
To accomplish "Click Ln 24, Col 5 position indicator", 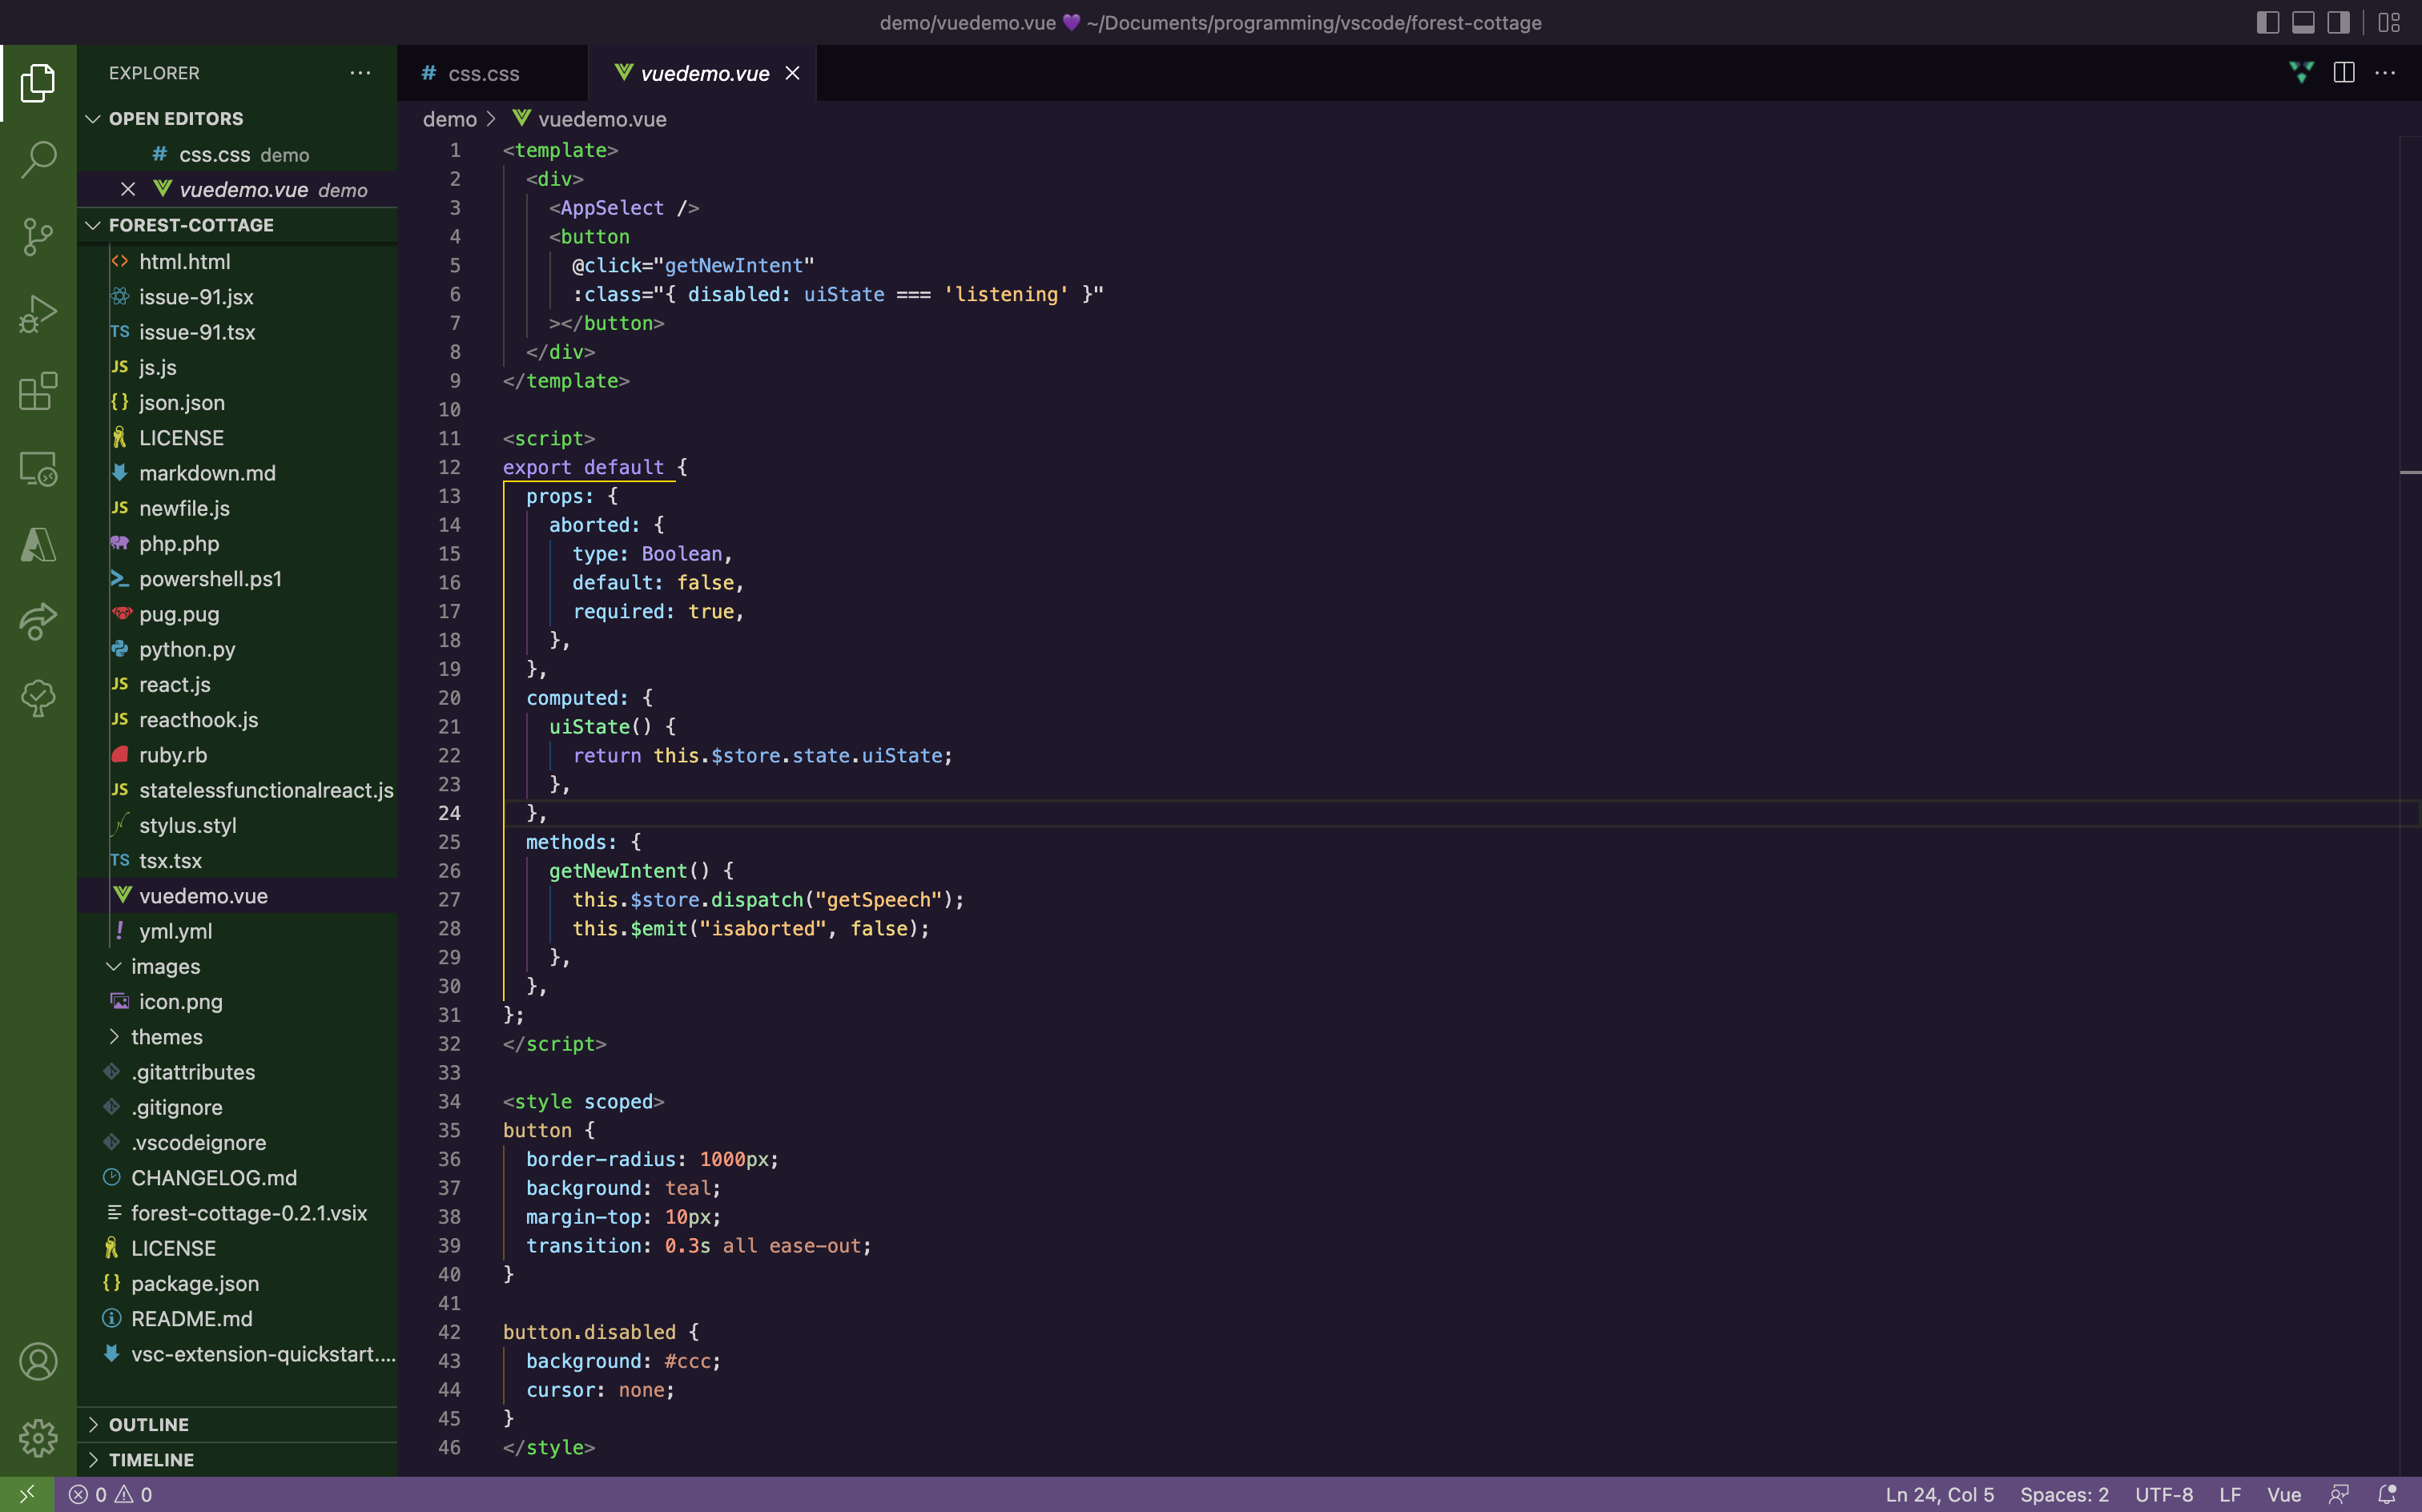I will (1940, 1494).
